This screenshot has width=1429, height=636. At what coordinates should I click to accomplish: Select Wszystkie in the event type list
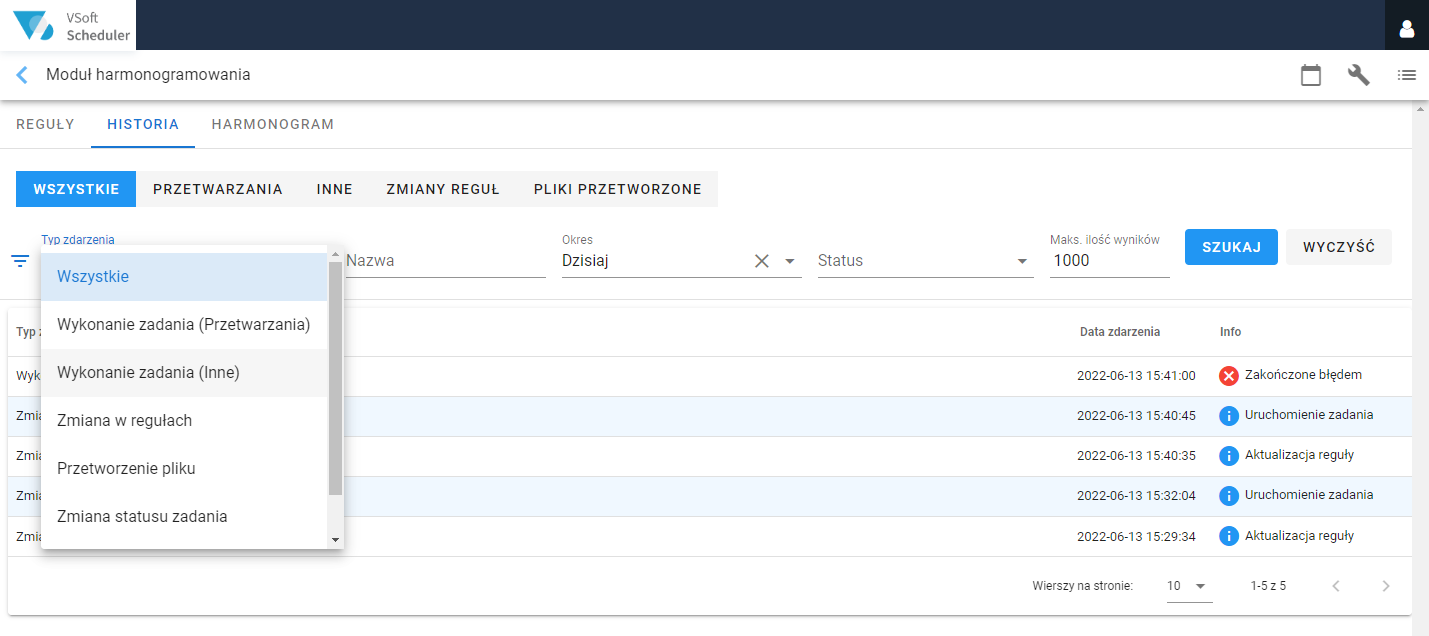coord(184,277)
